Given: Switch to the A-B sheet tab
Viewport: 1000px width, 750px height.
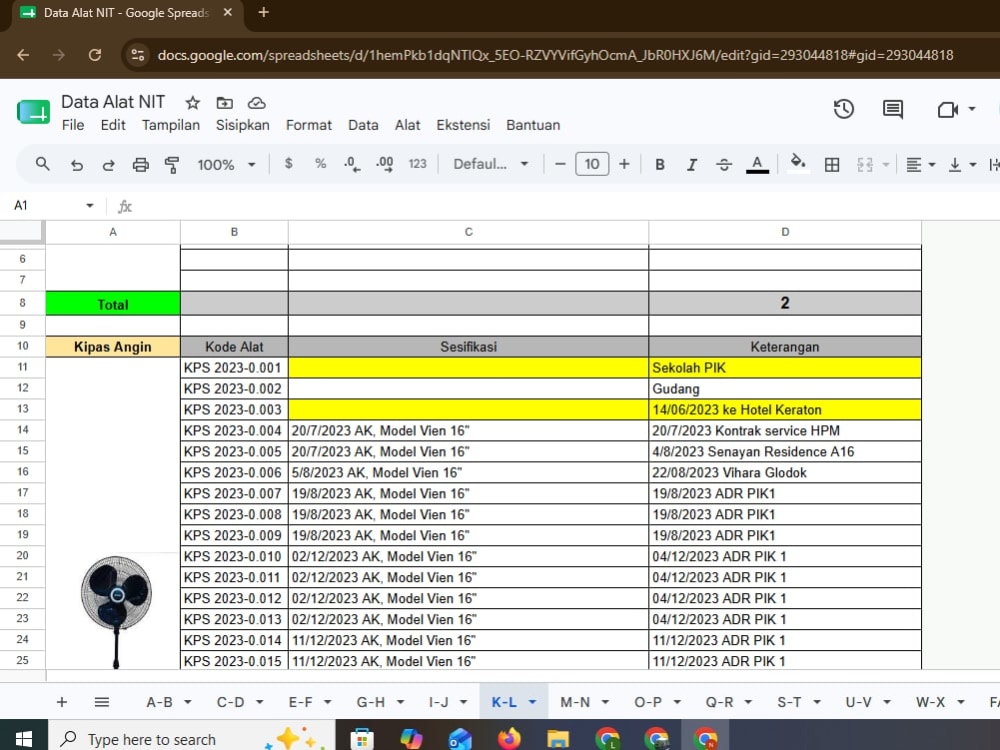Looking at the screenshot, I should [x=159, y=702].
